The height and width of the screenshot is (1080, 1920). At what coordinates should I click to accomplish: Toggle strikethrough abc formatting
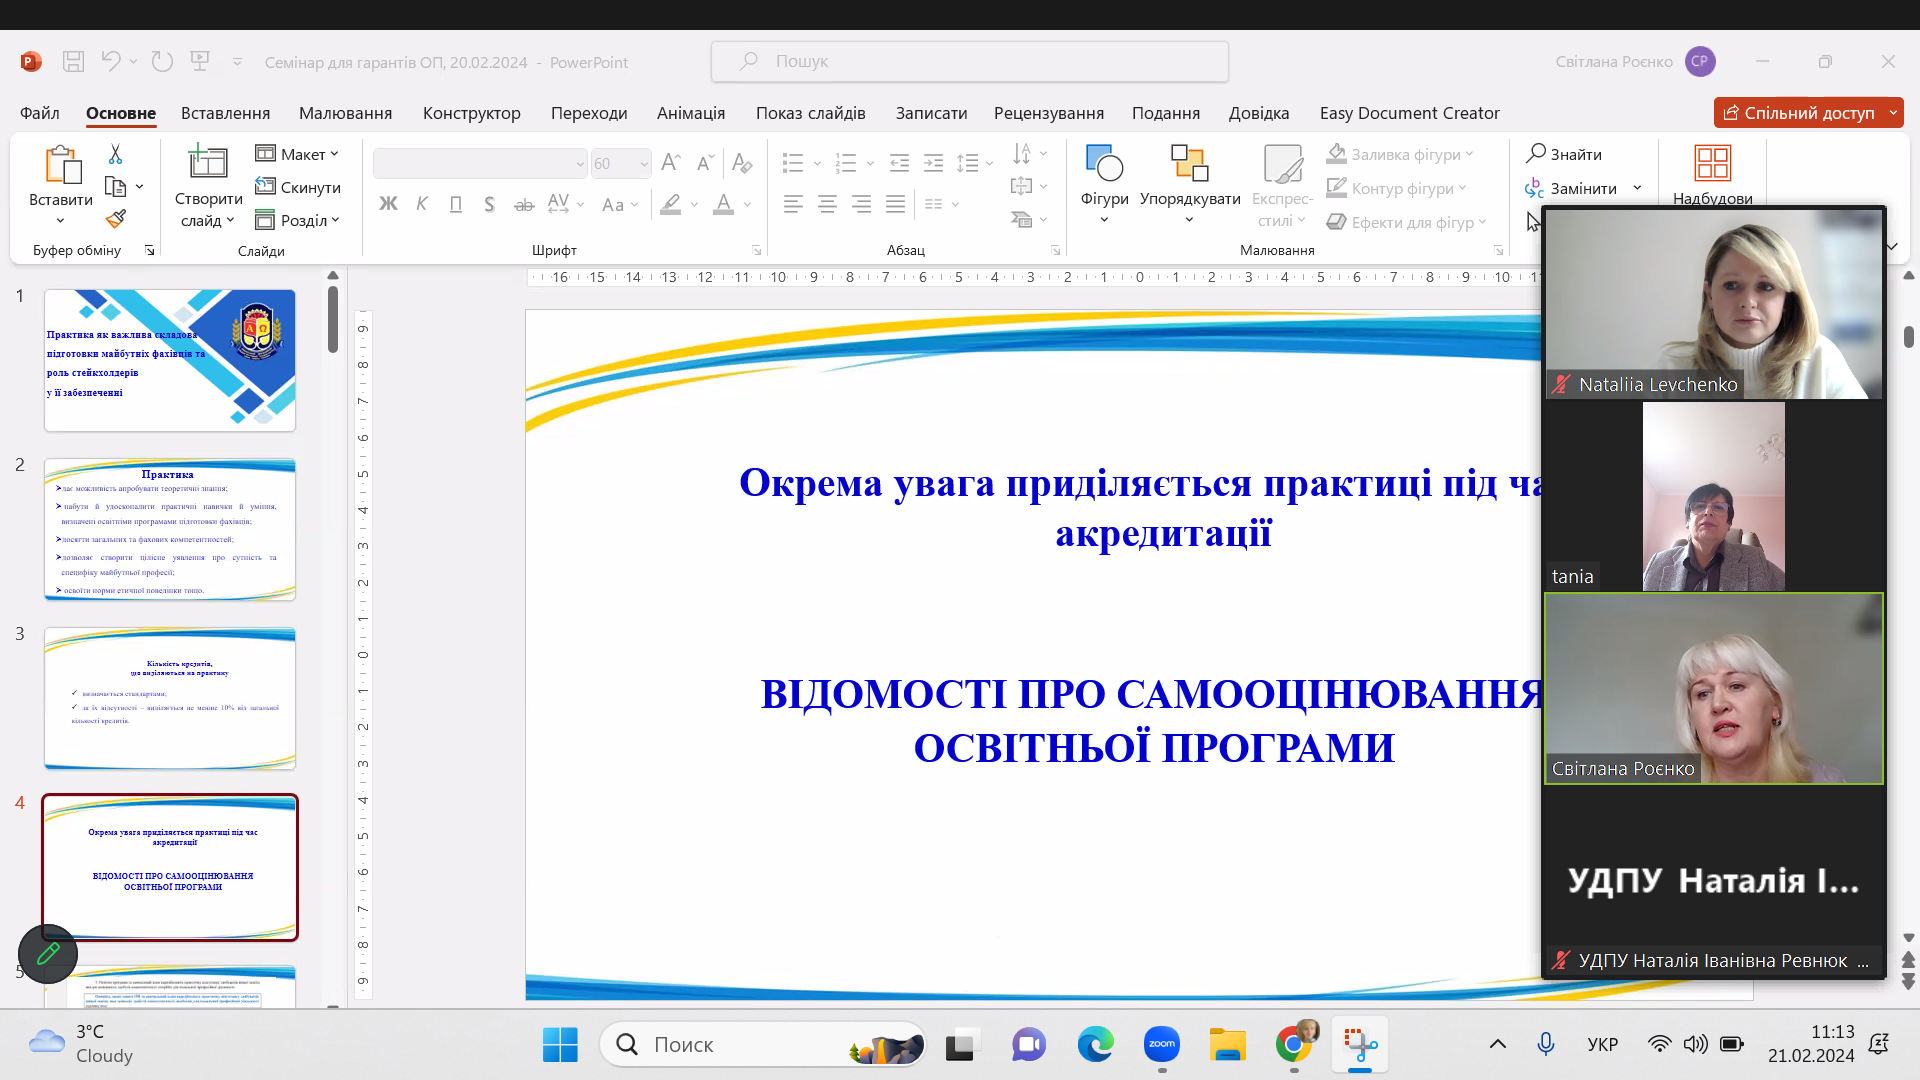point(524,204)
